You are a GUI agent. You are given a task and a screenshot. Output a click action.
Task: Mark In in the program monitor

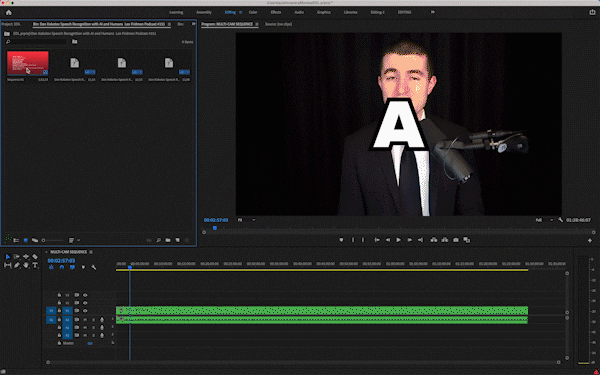point(353,240)
